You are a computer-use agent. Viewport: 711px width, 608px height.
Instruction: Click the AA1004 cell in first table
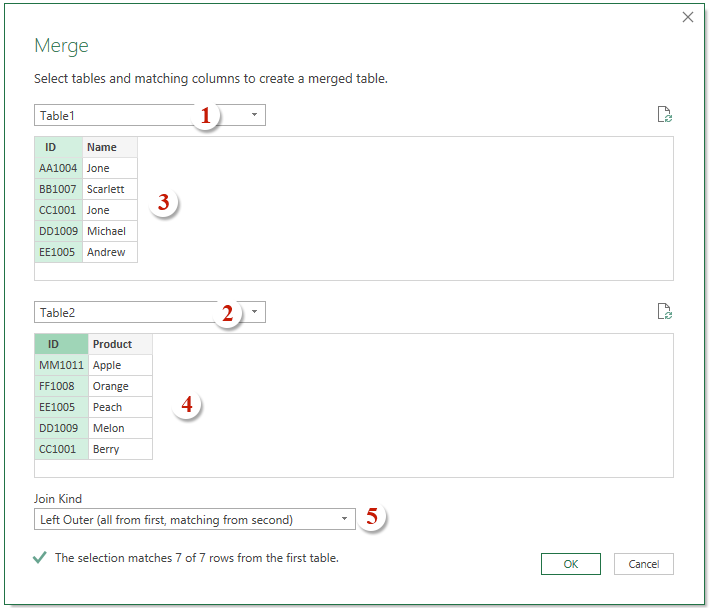[x=59, y=168]
